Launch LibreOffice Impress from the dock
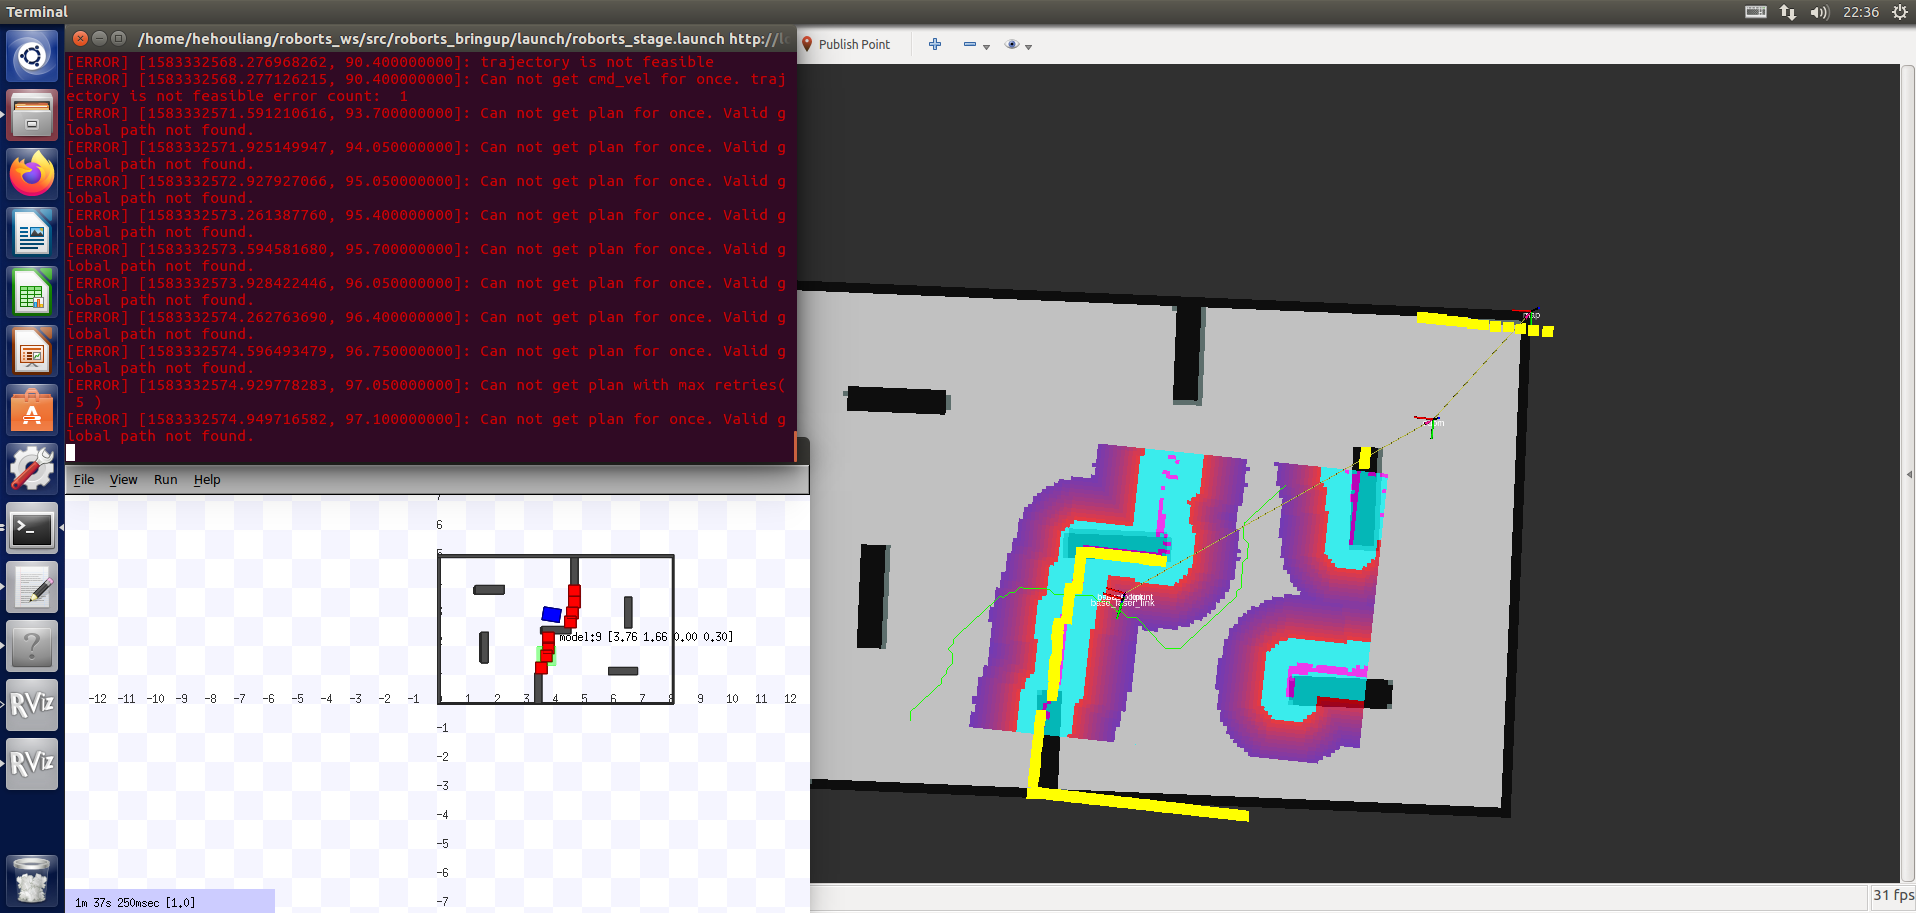The width and height of the screenshot is (1916, 913). click(32, 352)
